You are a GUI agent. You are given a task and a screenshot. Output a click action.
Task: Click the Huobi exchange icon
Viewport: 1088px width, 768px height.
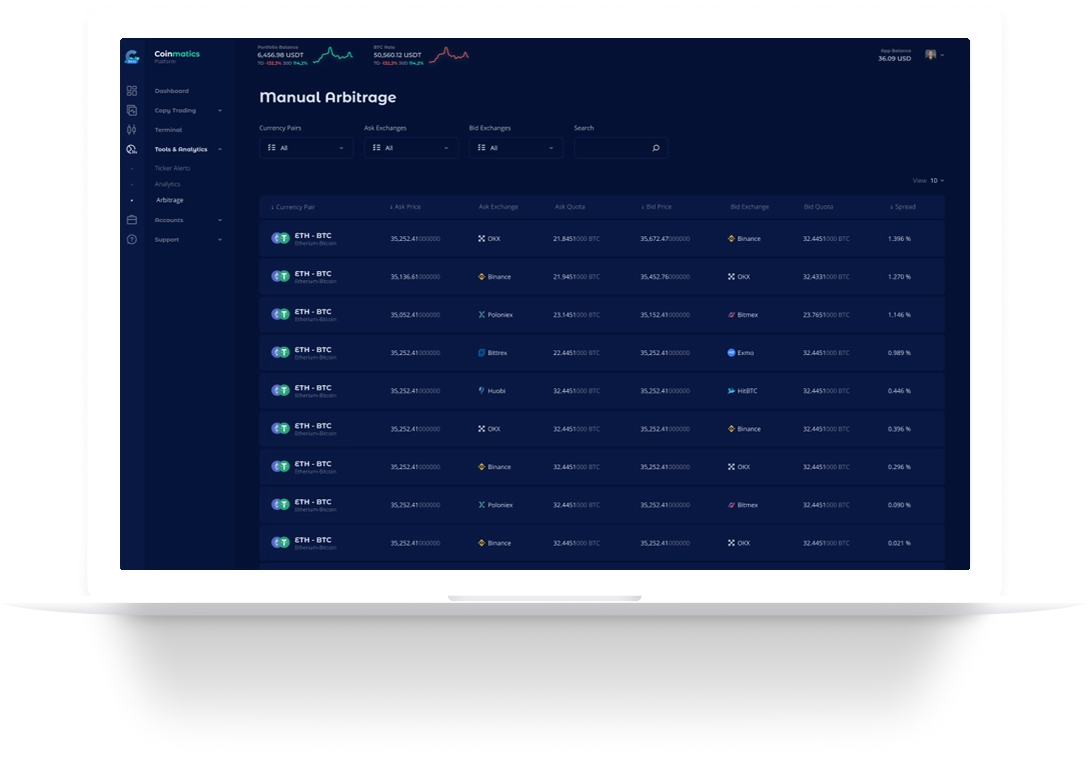tap(482, 391)
